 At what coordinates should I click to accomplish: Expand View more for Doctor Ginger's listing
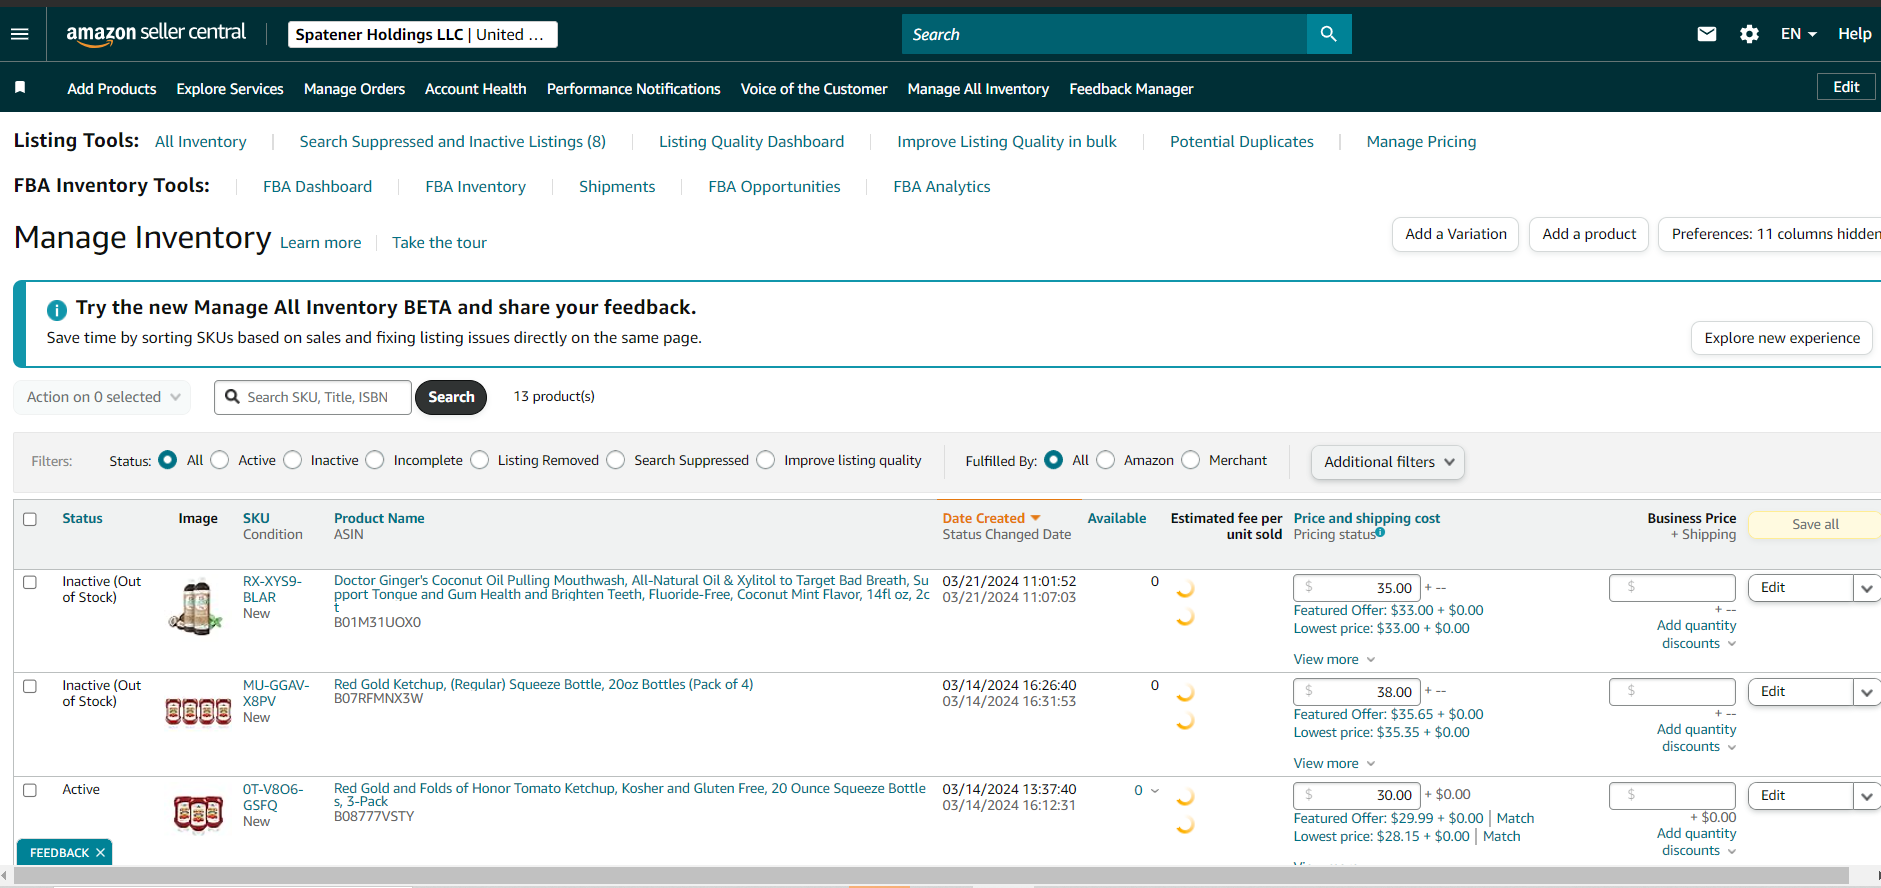click(1334, 659)
